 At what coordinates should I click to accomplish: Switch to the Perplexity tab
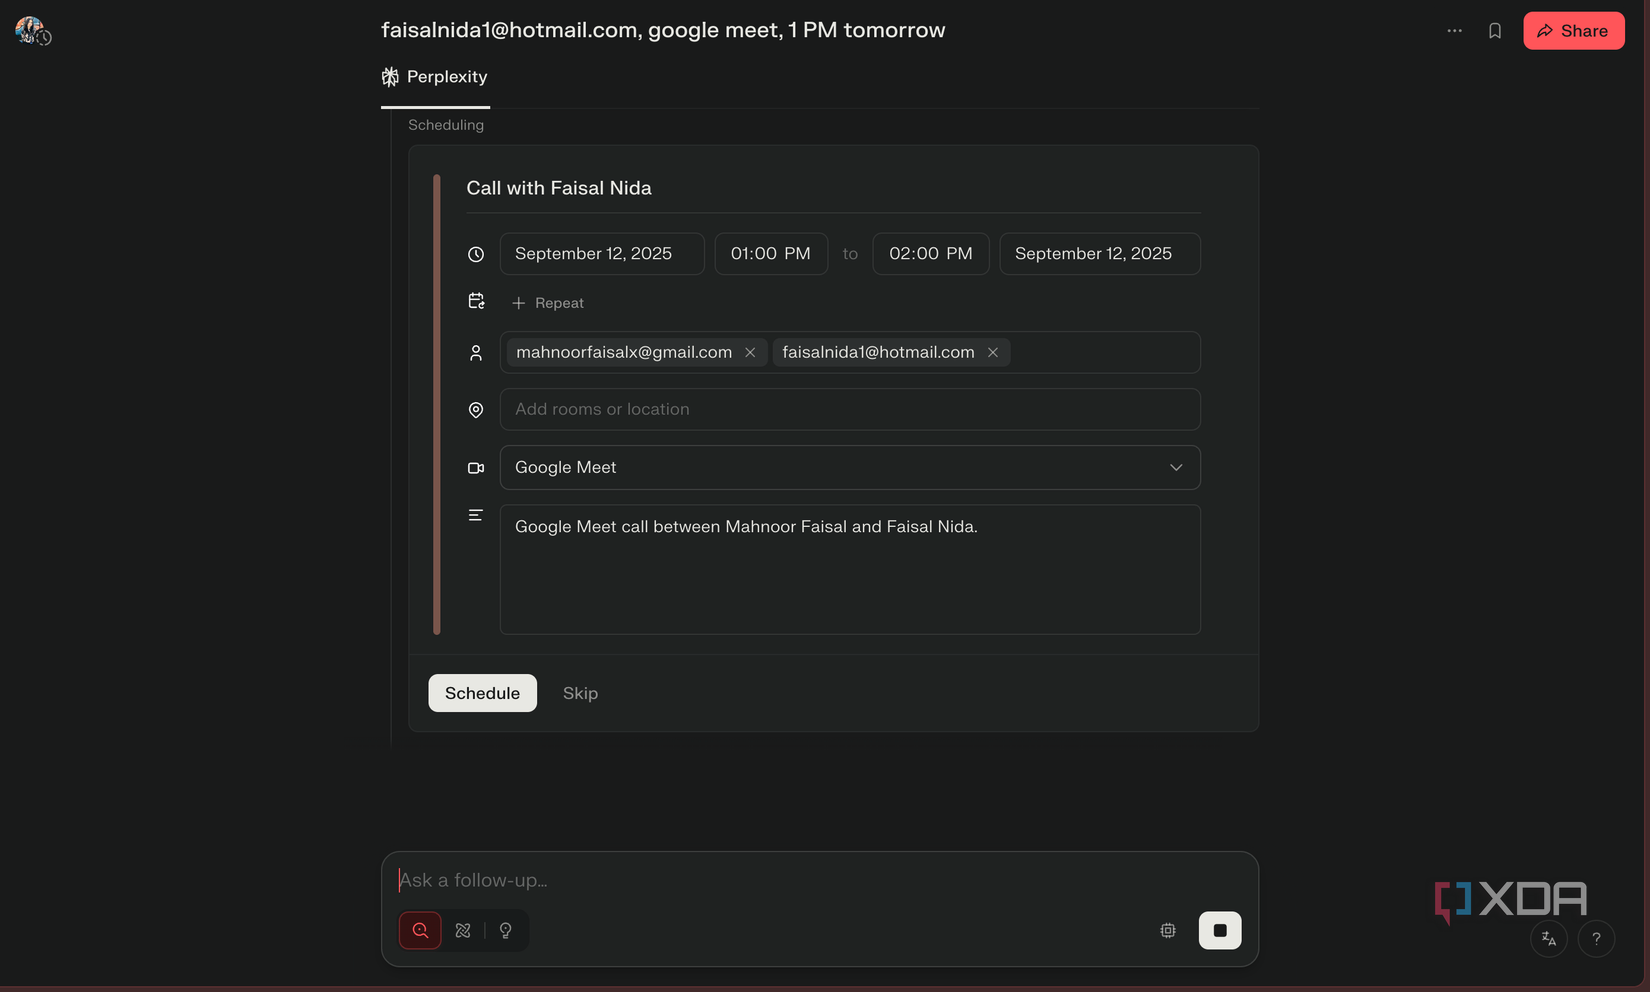(x=434, y=76)
